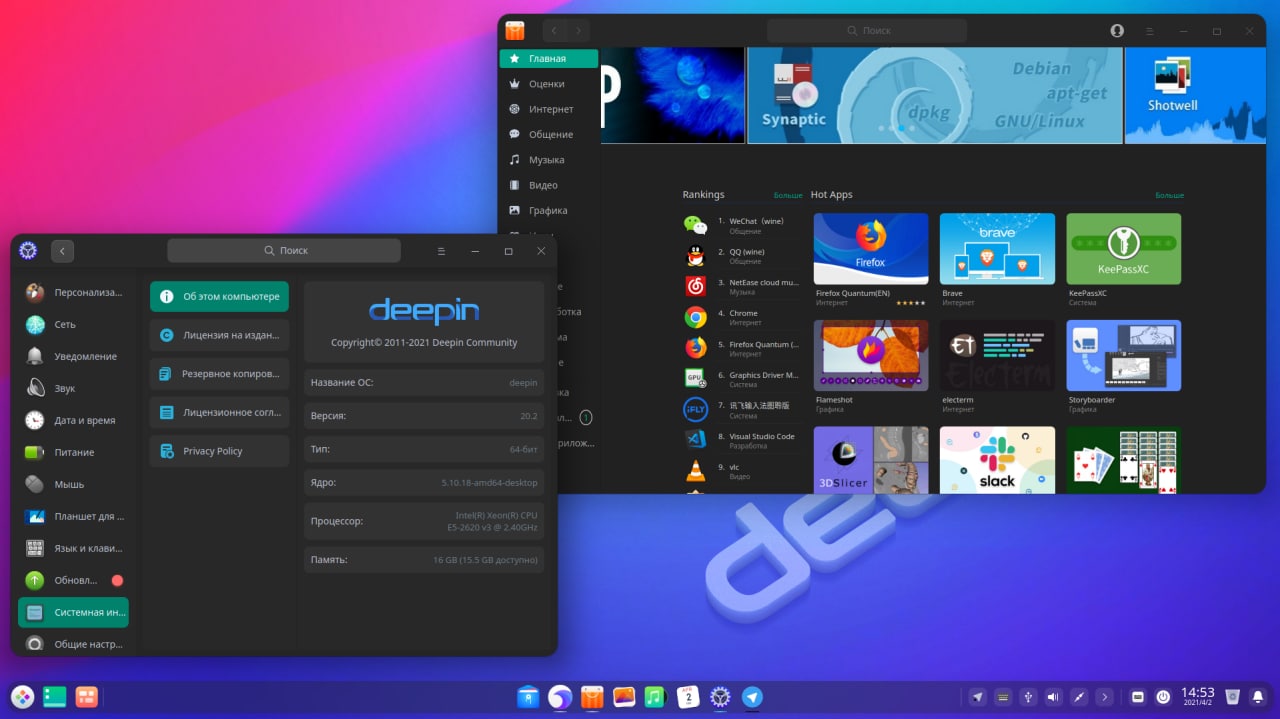Open Оценки category in App Store
The width and height of the screenshot is (1280, 719).
[549, 84]
